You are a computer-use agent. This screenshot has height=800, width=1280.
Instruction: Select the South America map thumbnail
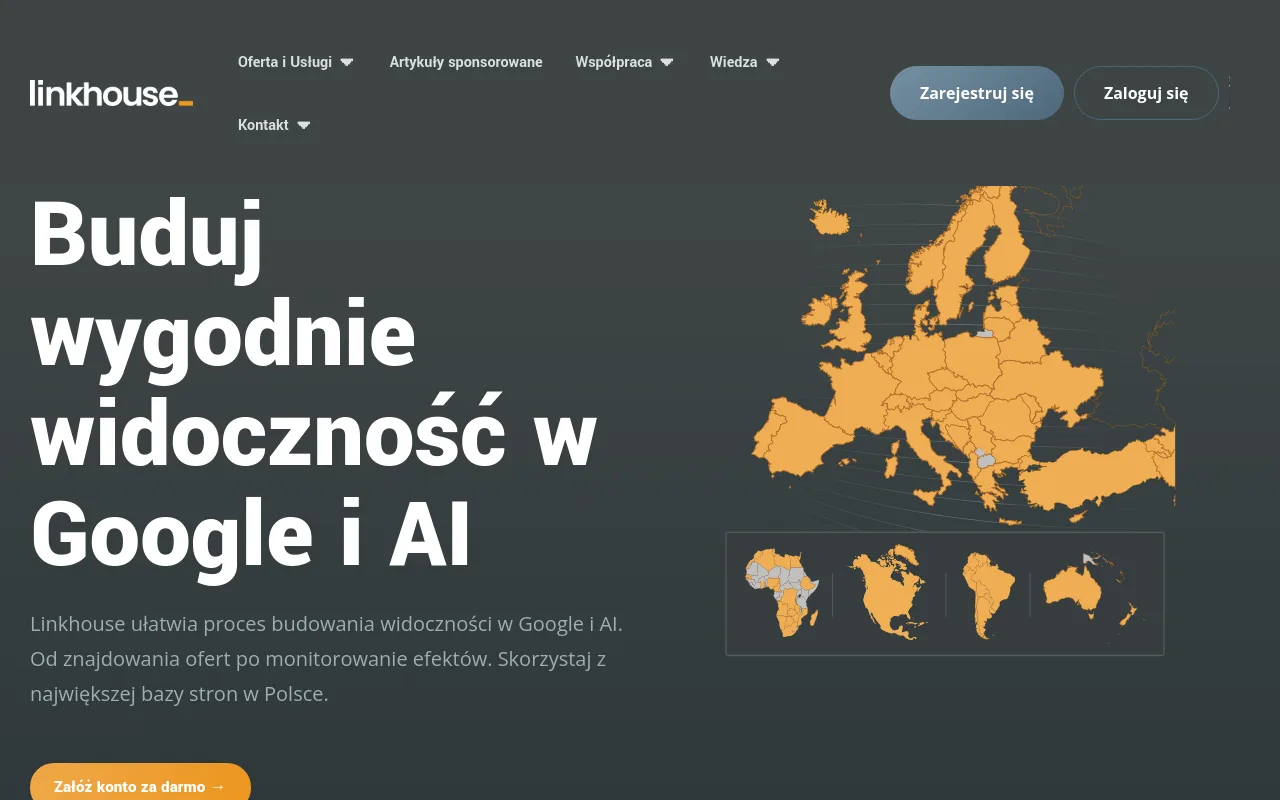[986, 594]
